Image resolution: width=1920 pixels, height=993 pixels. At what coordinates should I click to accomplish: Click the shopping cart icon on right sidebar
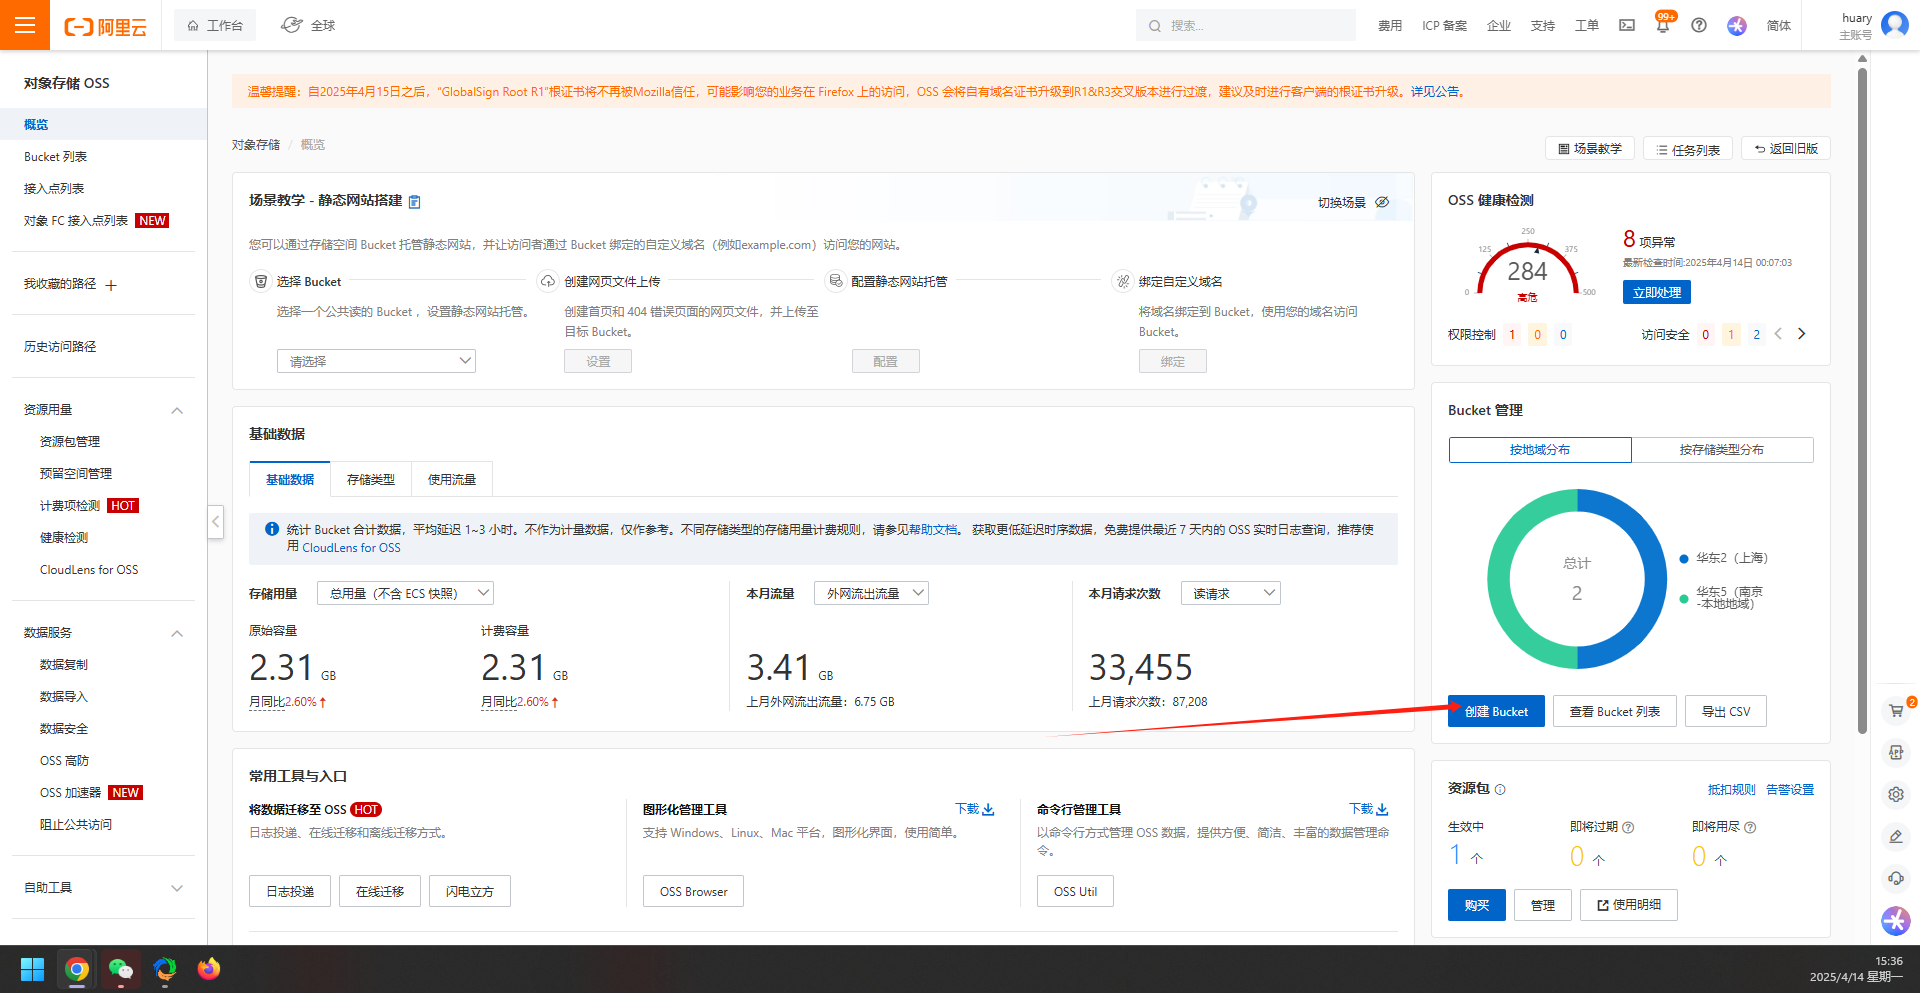coord(1895,711)
